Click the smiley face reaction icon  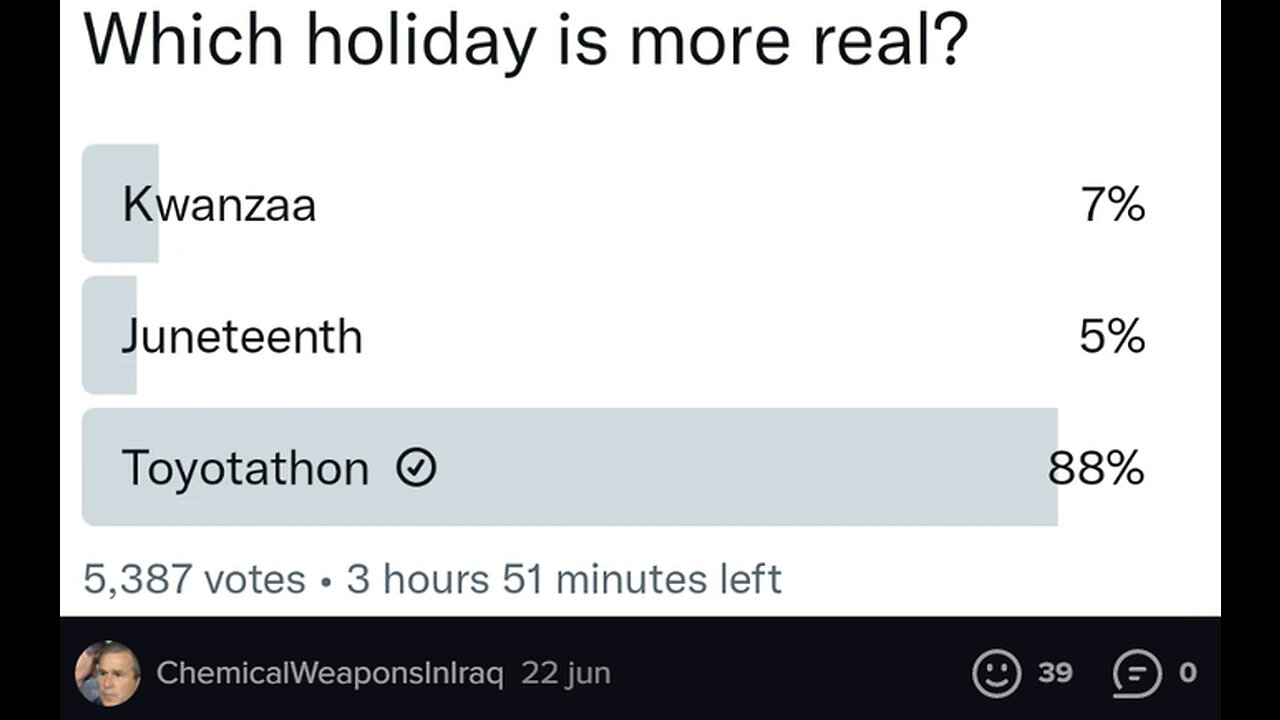997,673
